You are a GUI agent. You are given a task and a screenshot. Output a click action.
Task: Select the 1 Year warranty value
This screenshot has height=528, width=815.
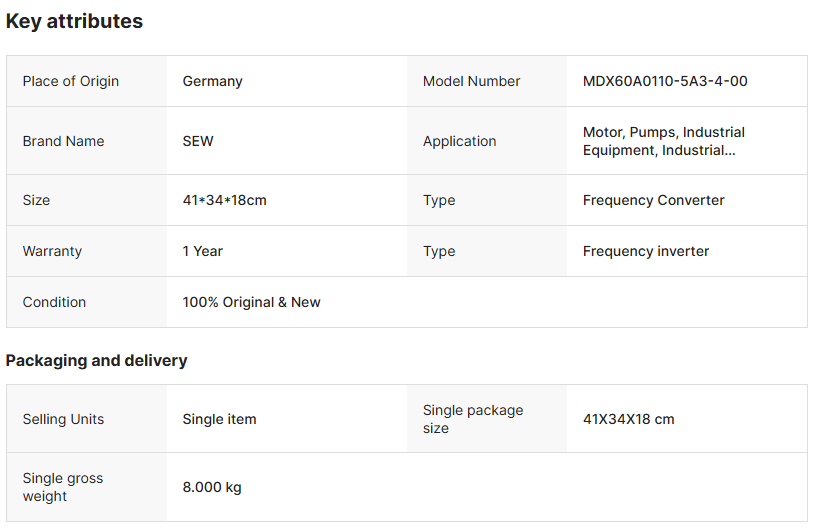202,251
